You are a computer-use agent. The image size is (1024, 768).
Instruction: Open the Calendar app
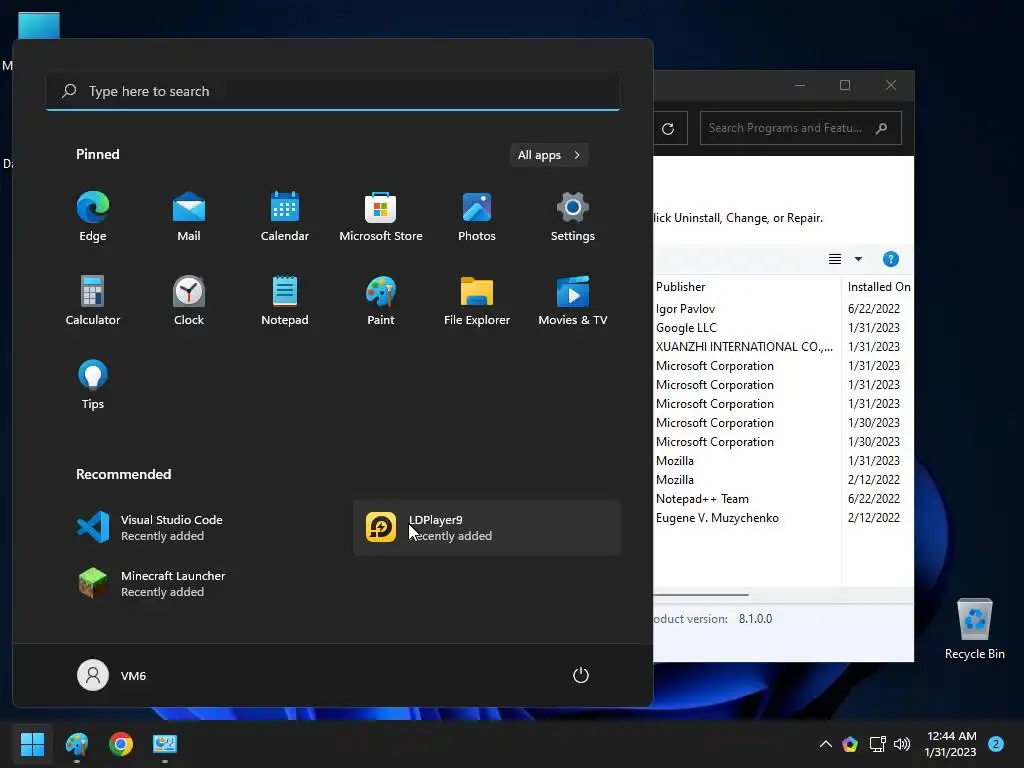[285, 217]
